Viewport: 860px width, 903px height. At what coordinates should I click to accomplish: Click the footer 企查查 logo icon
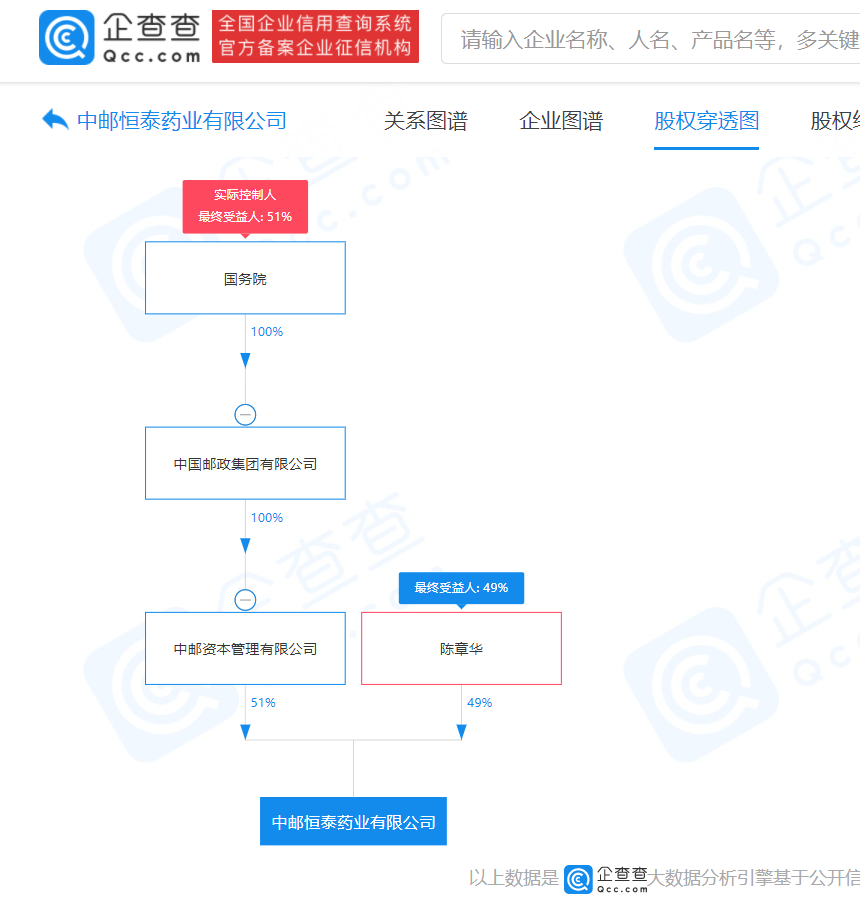579,878
